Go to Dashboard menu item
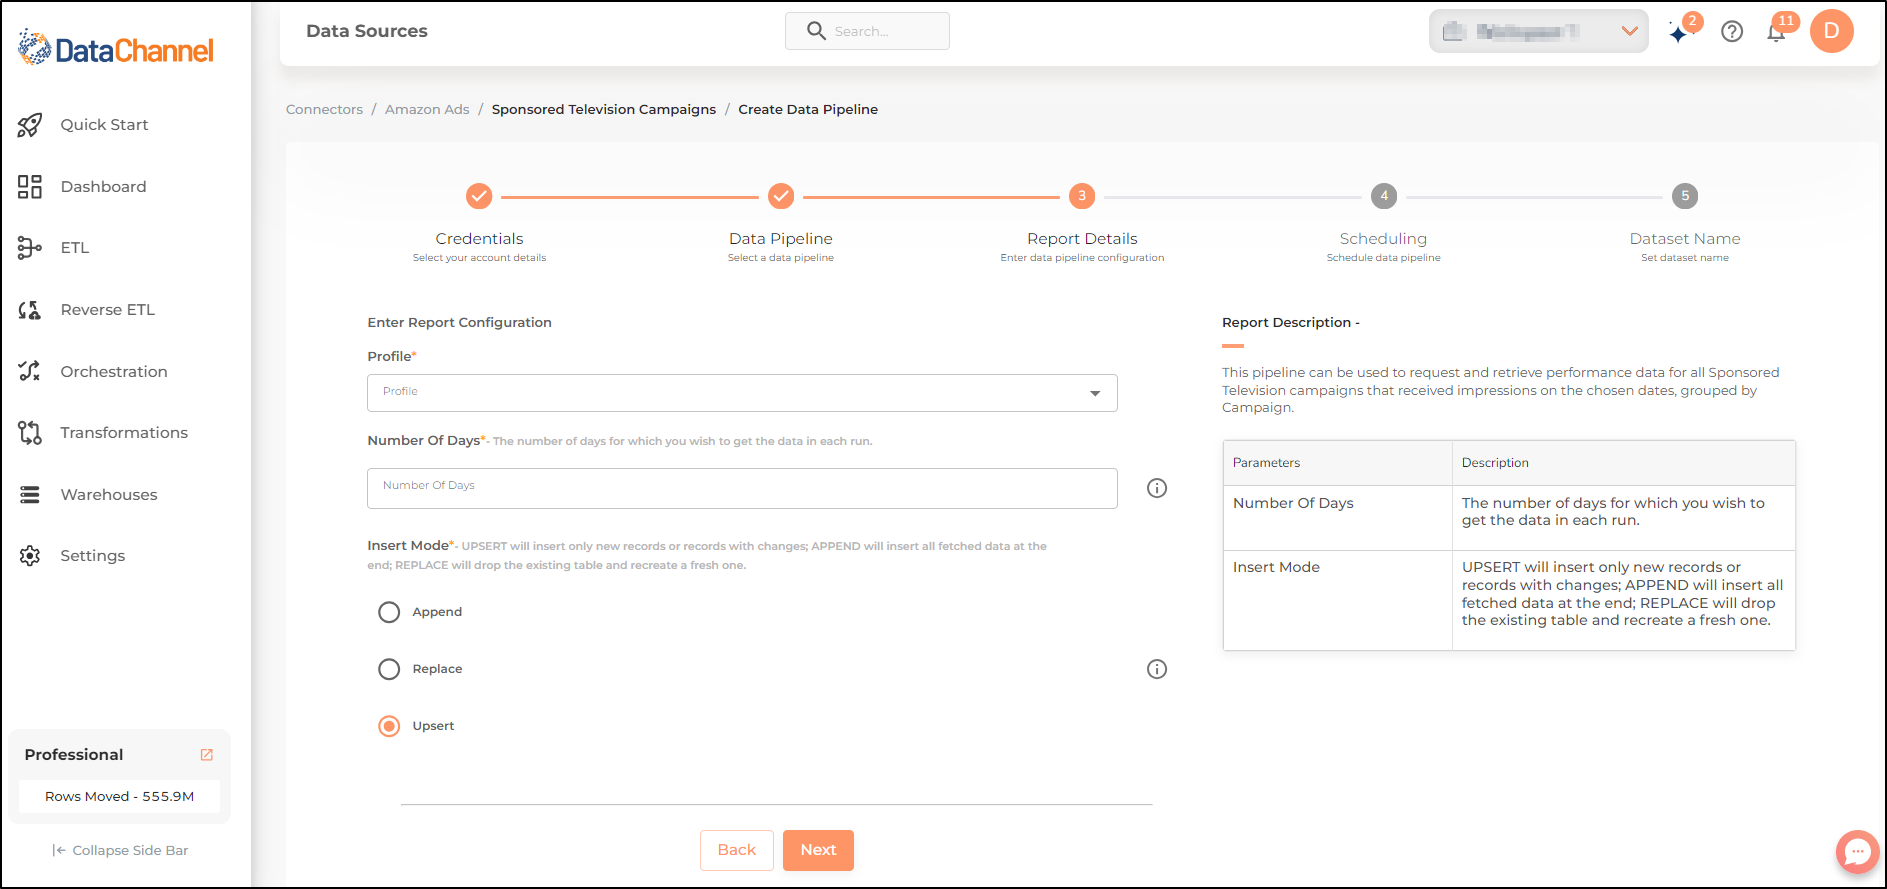 [x=103, y=187]
